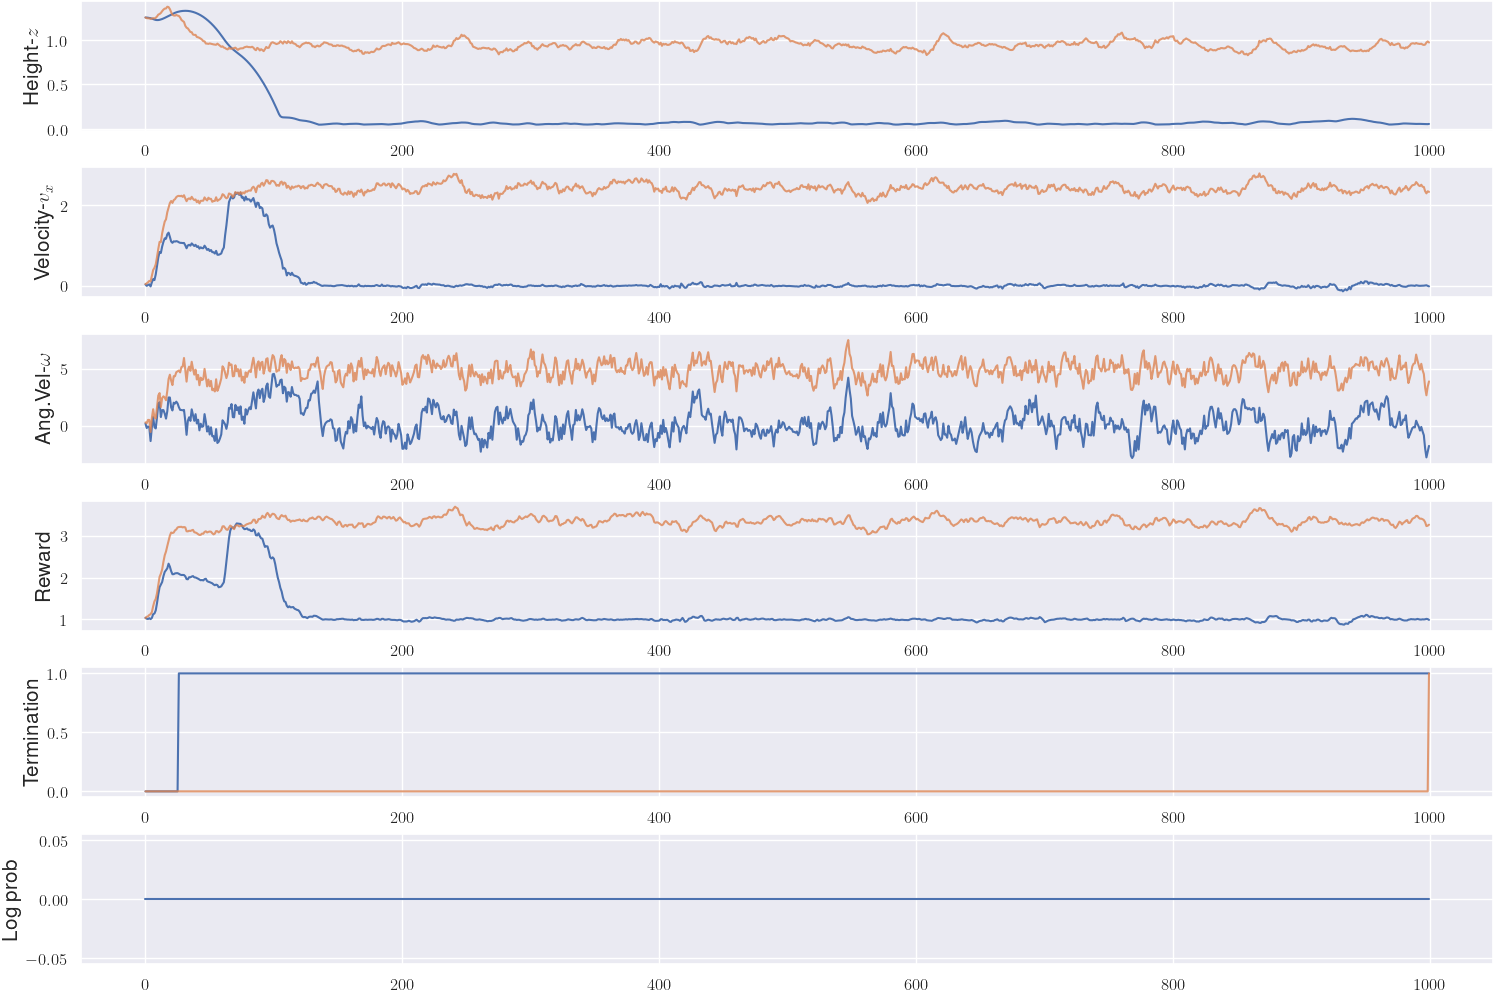Click the 0.5 y-tick of Height-z plot
This screenshot has height=994, width=1494.
tap(57, 86)
